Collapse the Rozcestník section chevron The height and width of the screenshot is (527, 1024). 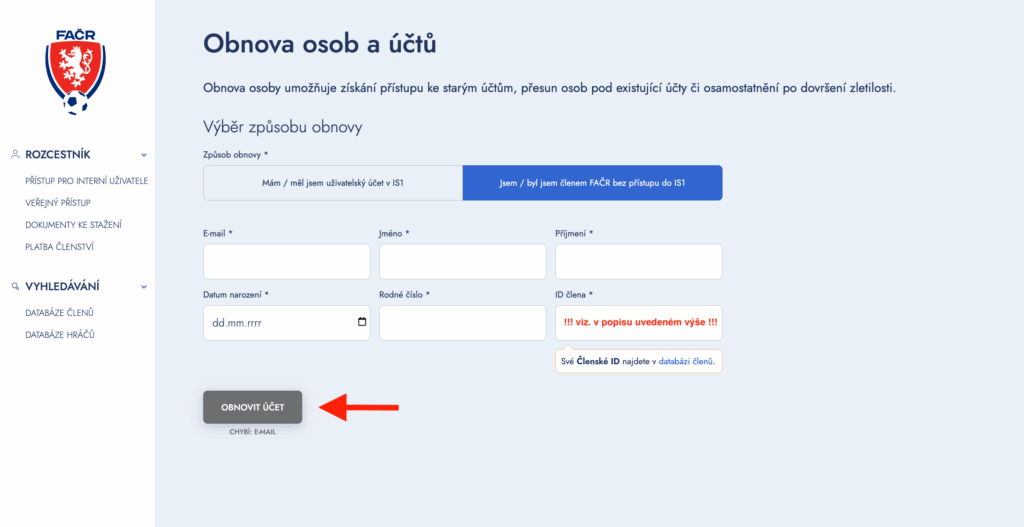(x=144, y=155)
